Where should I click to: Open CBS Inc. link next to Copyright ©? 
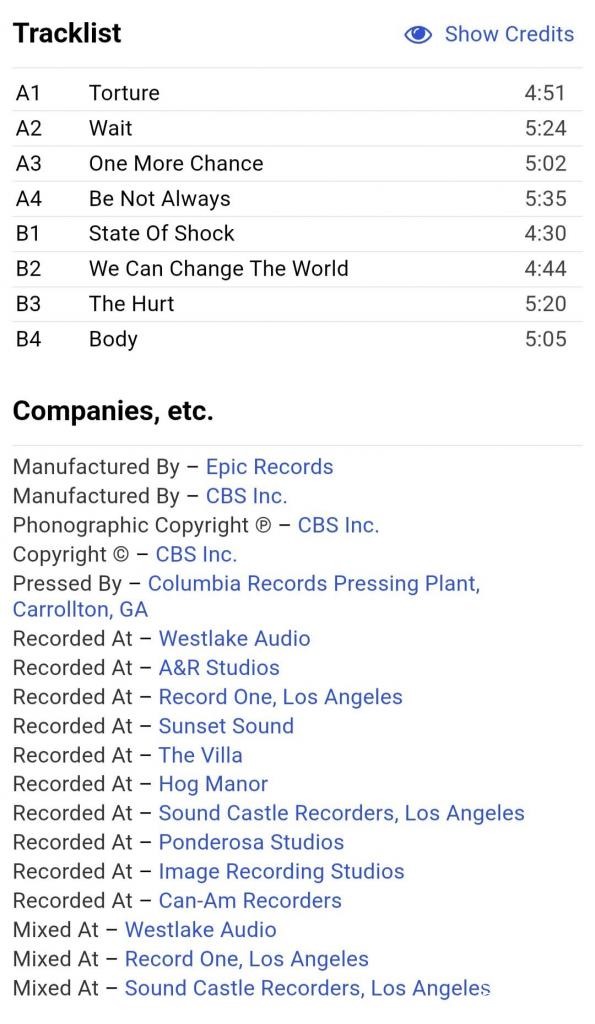click(196, 554)
